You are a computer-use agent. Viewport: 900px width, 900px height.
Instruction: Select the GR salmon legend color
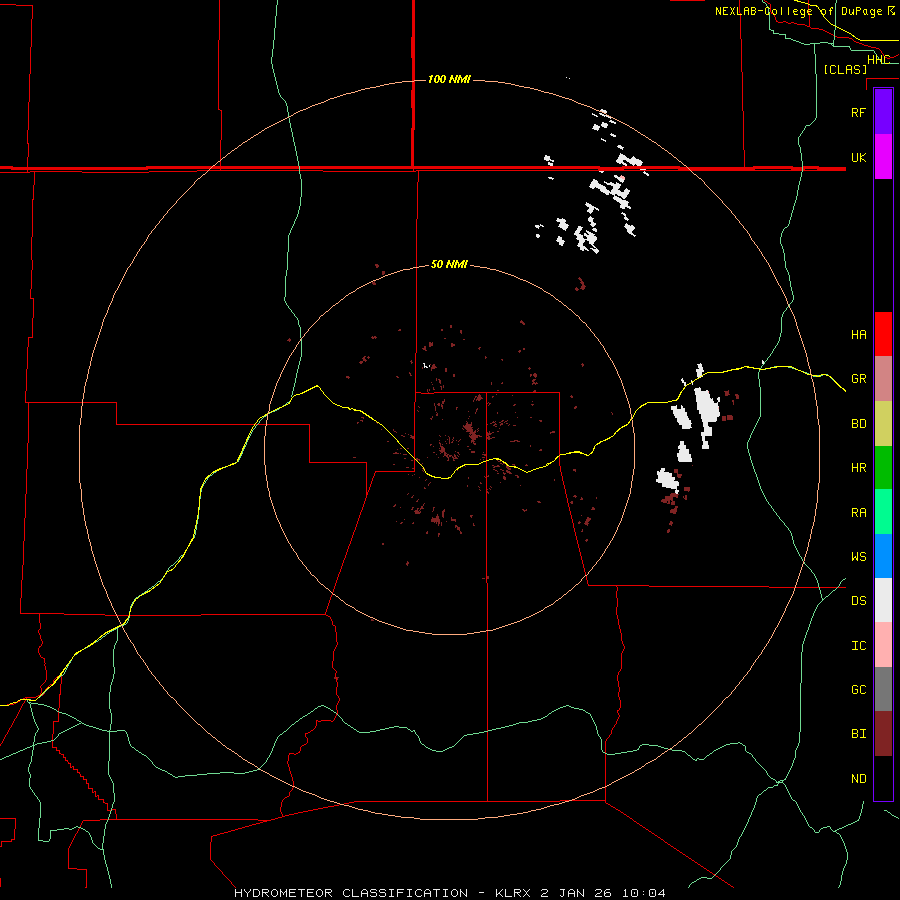coord(883,378)
